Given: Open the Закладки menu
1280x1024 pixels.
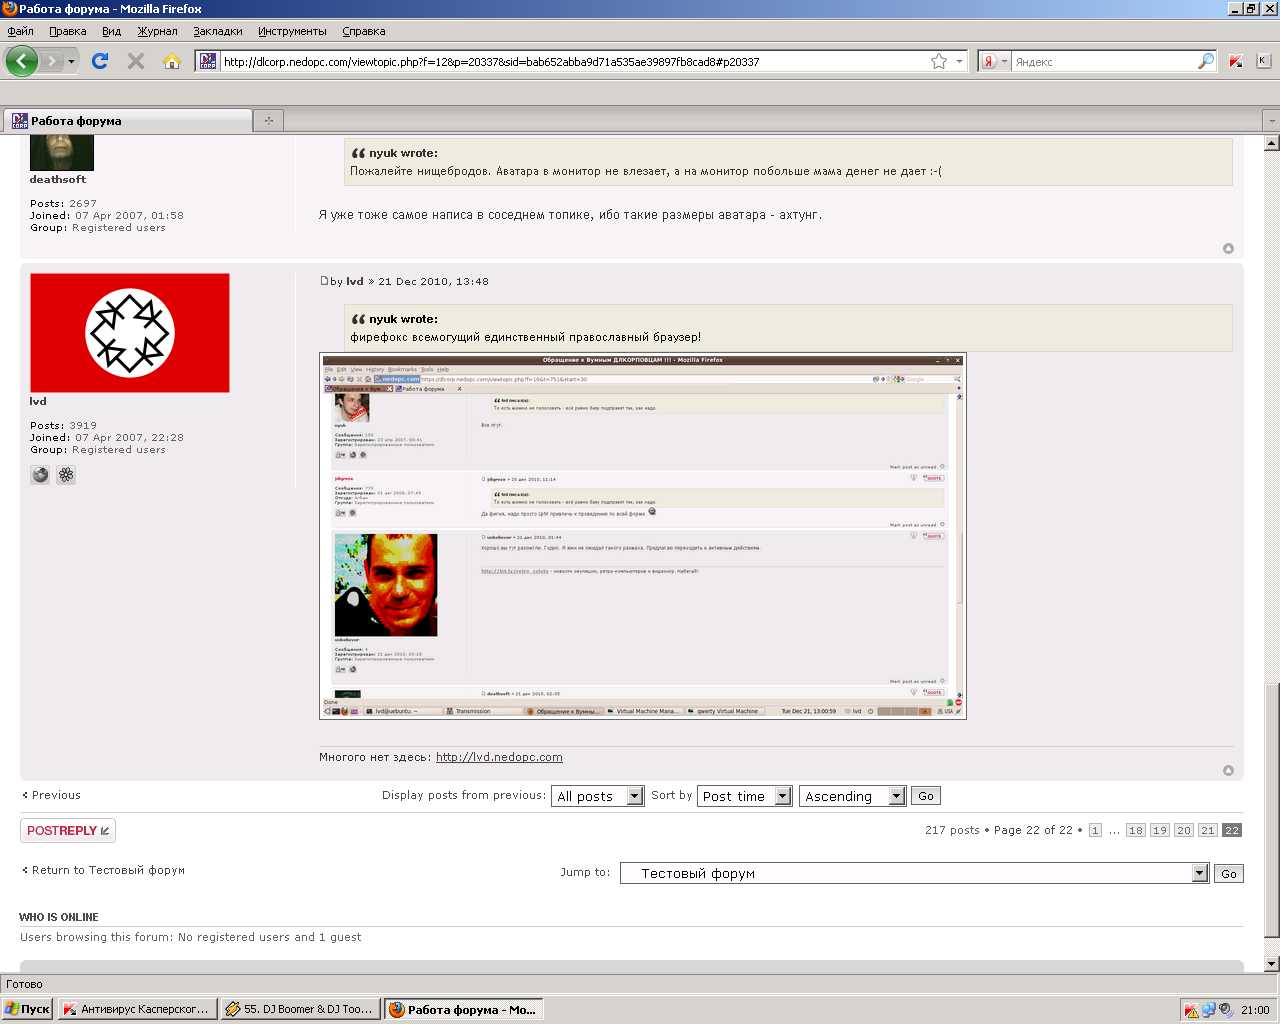Looking at the screenshot, I should (x=217, y=31).
